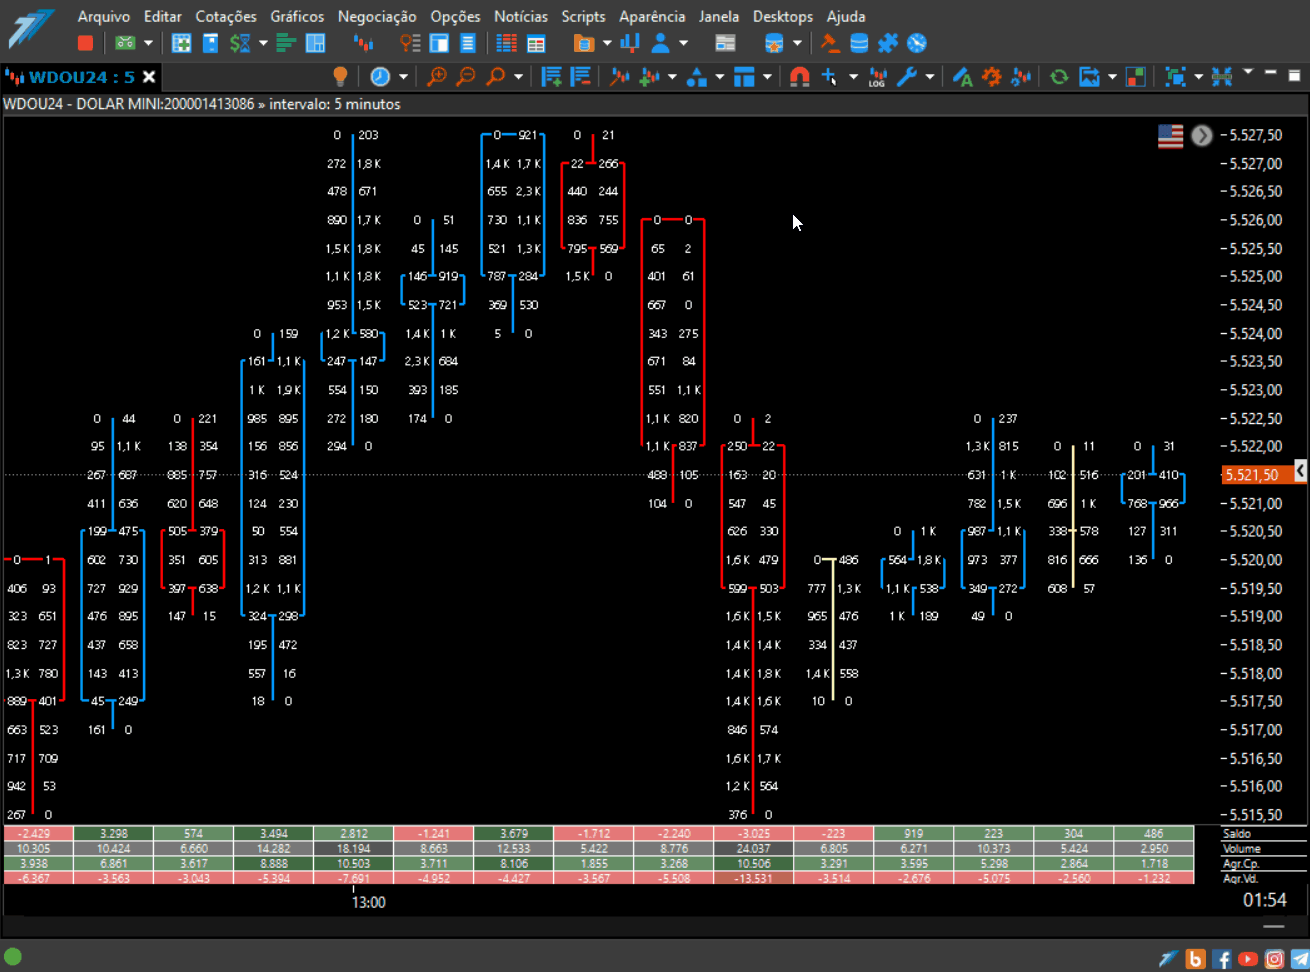Open dropdown arrow next to dollar hourglass icon
The width and height of the screenshot is (1310, 972).
(x=263, y=43)
